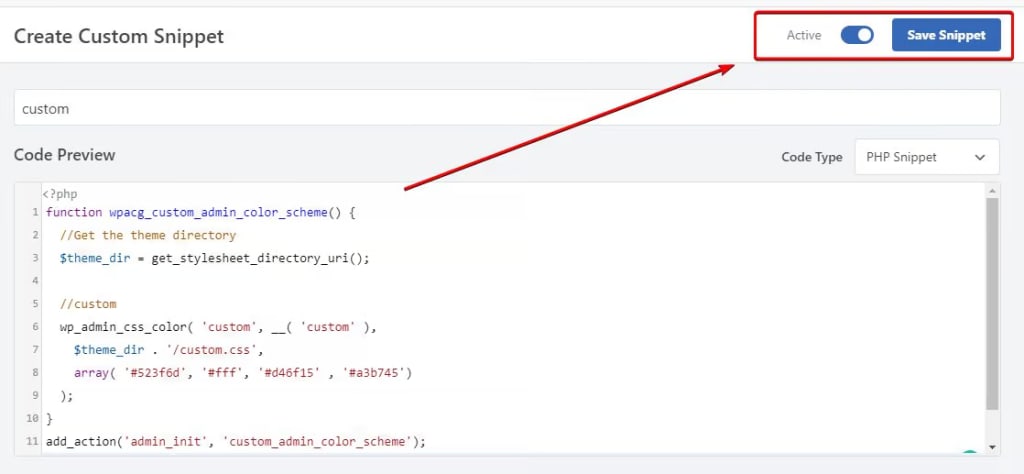Click line number 4 in the gutter
The image size is (1024, 474).
click(35, 281)
